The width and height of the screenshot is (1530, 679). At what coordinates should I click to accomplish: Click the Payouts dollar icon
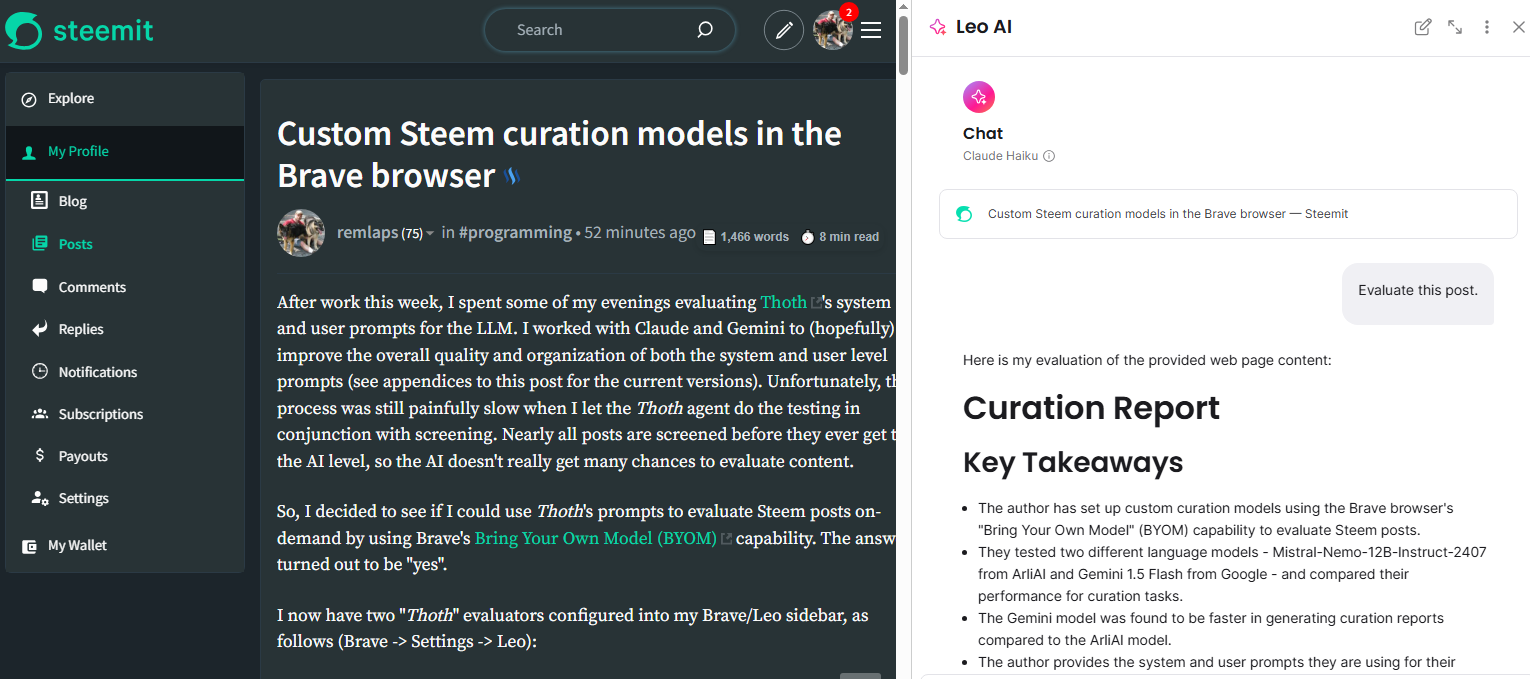coord(40,456)
